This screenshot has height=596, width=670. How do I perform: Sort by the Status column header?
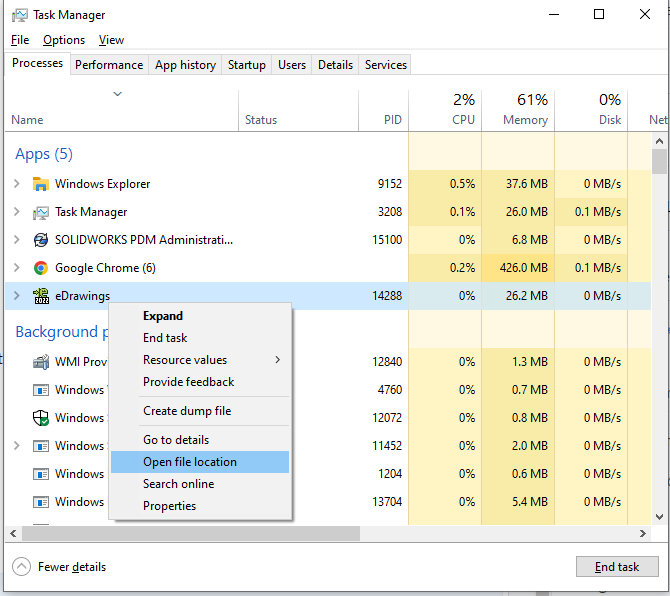(x=299, y=110)
